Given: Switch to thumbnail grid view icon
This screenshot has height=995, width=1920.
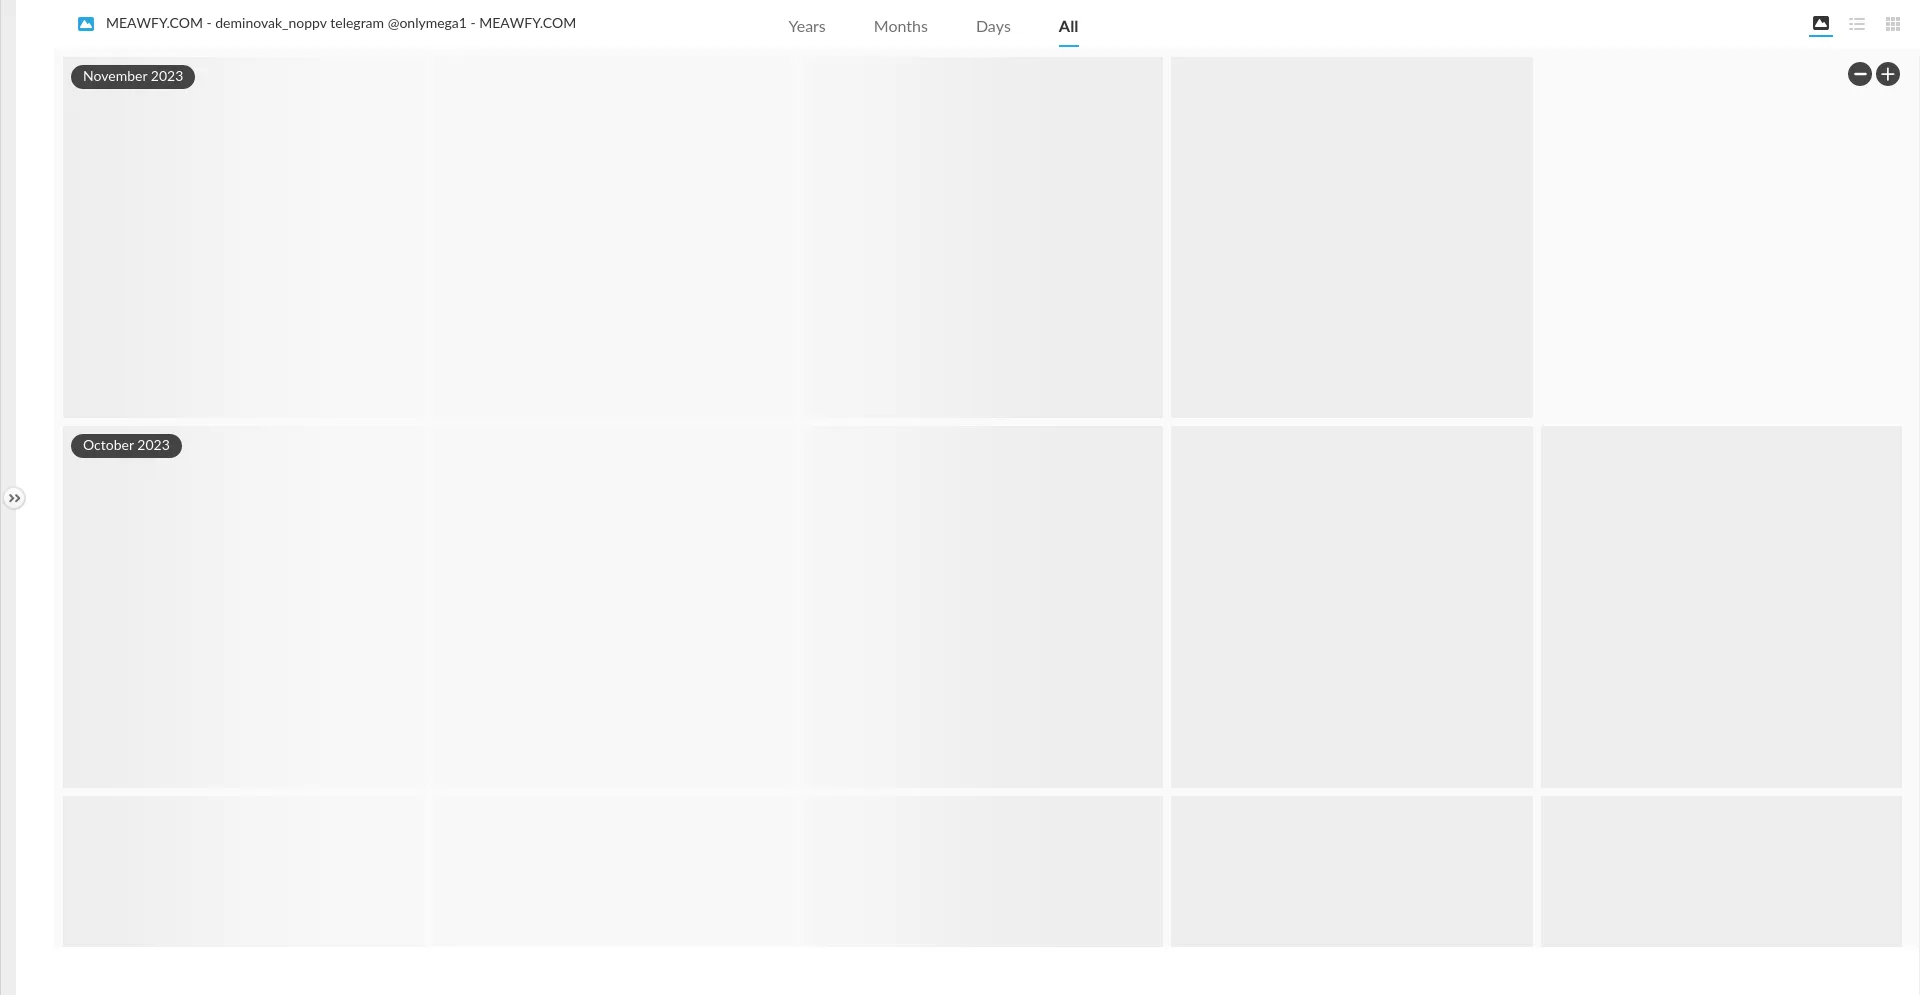Looking at the screenshot, I should point(1893,24).
